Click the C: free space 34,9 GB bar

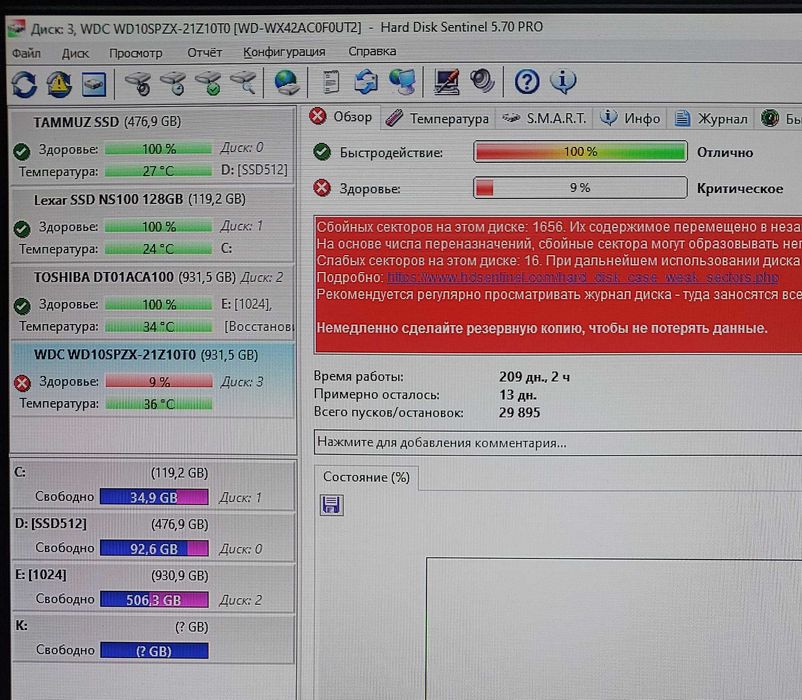[x=154, y=497]
